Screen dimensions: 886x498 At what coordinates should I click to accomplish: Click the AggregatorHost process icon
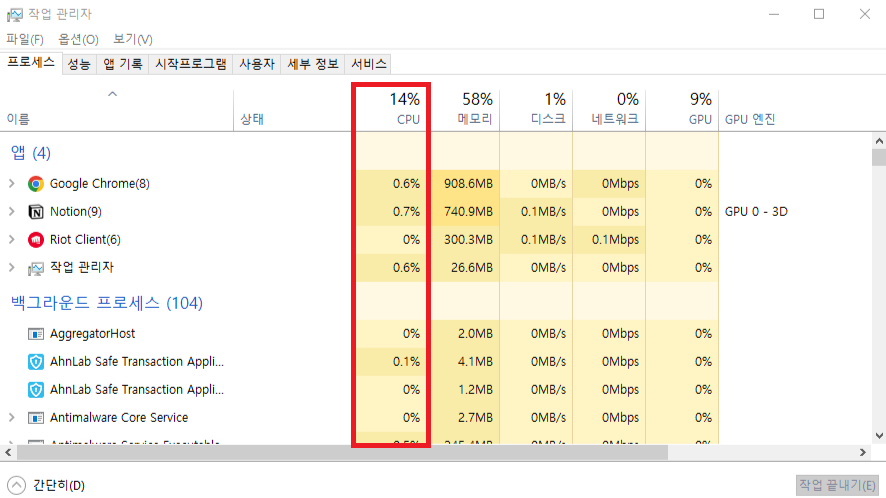[36, 334]
